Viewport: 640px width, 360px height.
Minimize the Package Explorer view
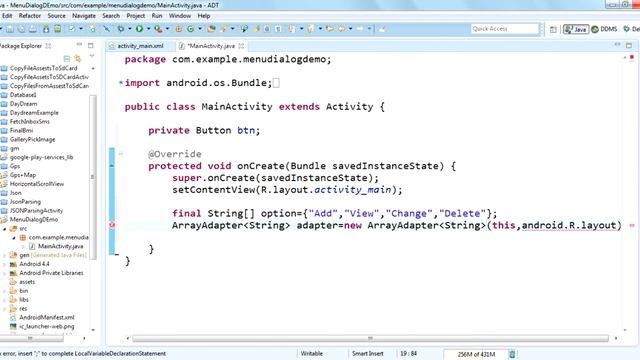tap(79, 45)
